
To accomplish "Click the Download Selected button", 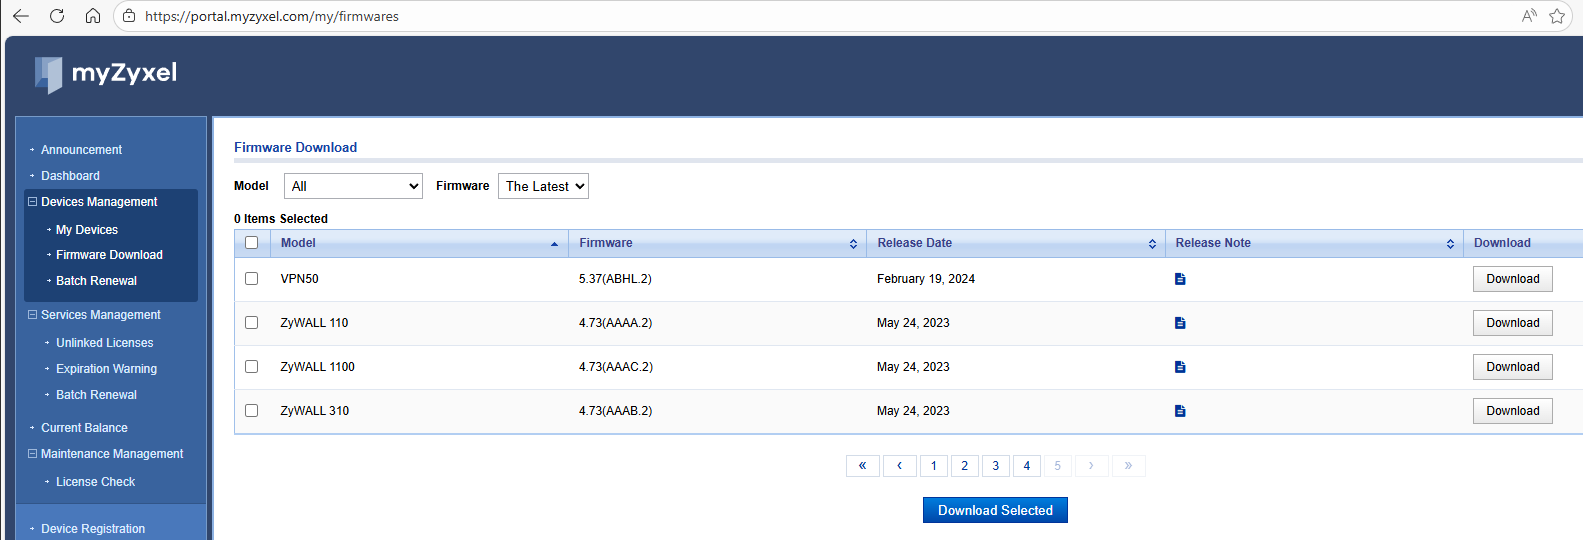I will (995, 510).
